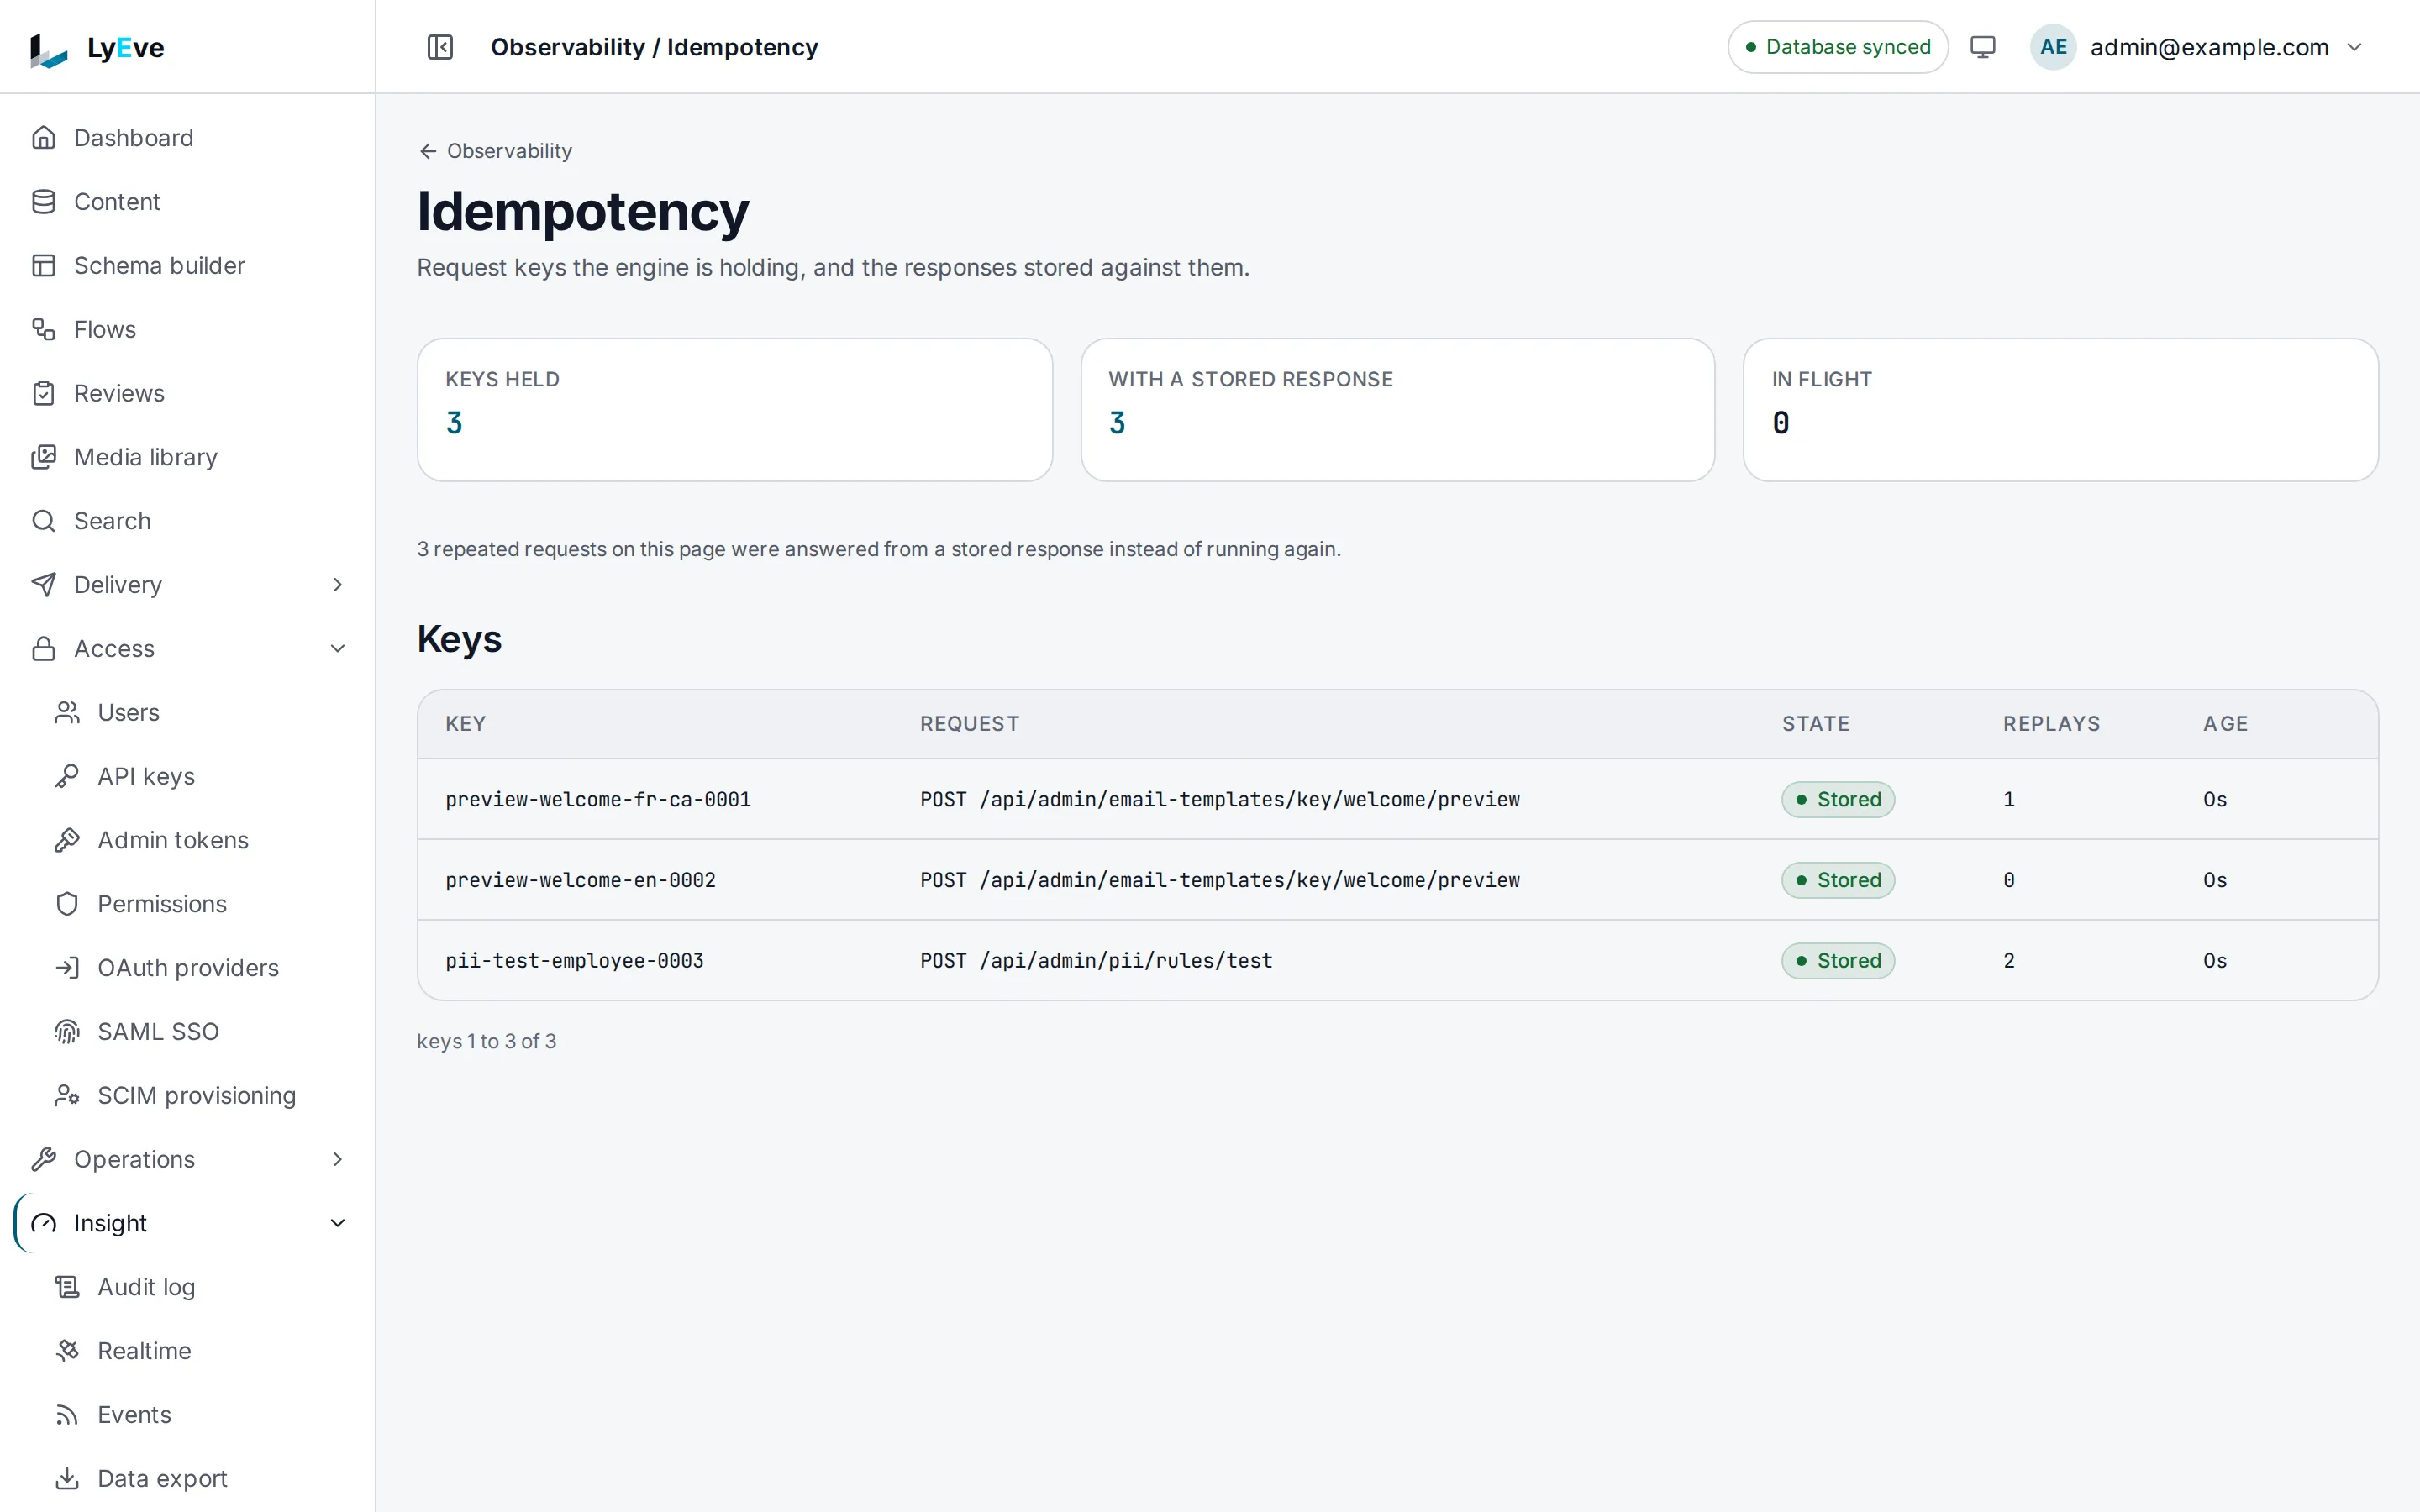2420x1512 pixels.
Task: Click key preview-welcome-fr-ca-0001
Action: tap(598, 799)
